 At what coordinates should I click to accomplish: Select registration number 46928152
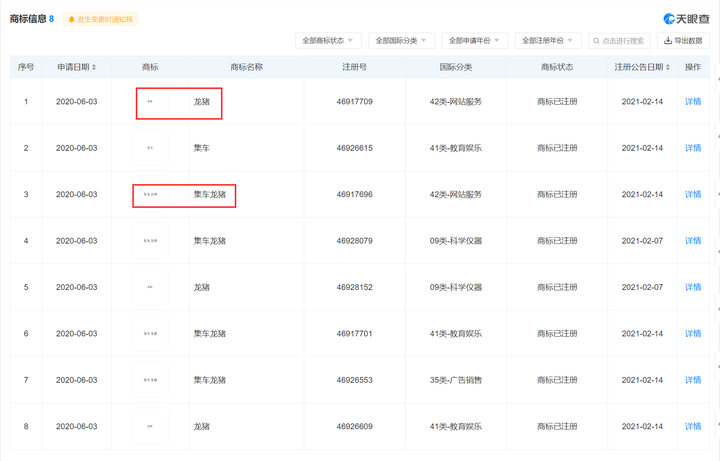point(354,287)
